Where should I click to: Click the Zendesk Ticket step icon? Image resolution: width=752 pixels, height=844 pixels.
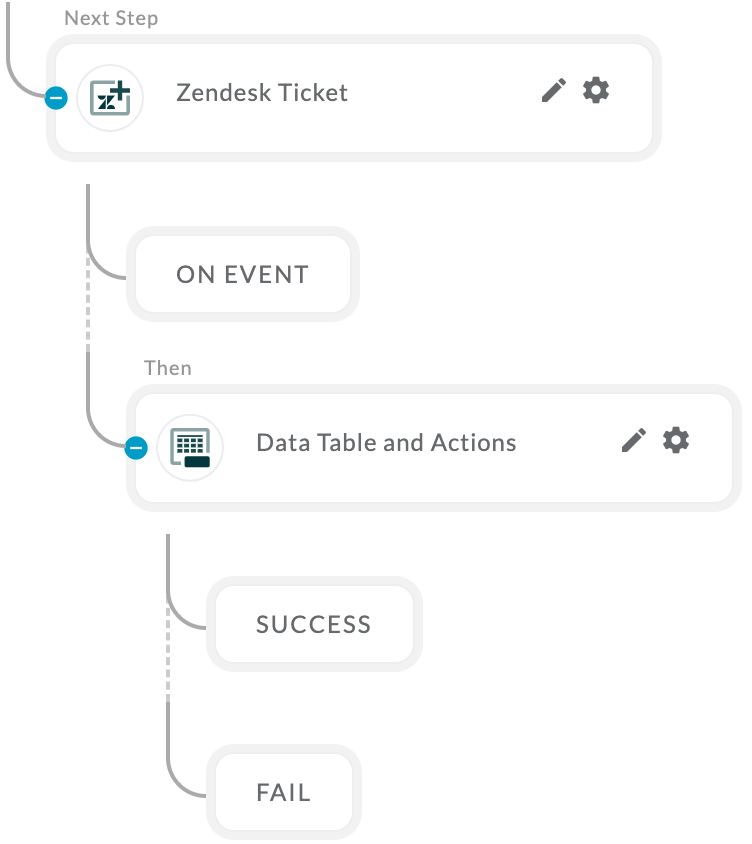[110, 98]
